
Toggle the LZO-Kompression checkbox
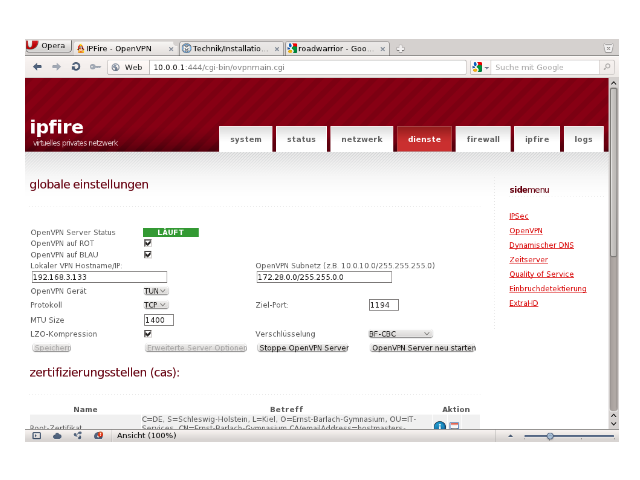[x=148, y=333]
